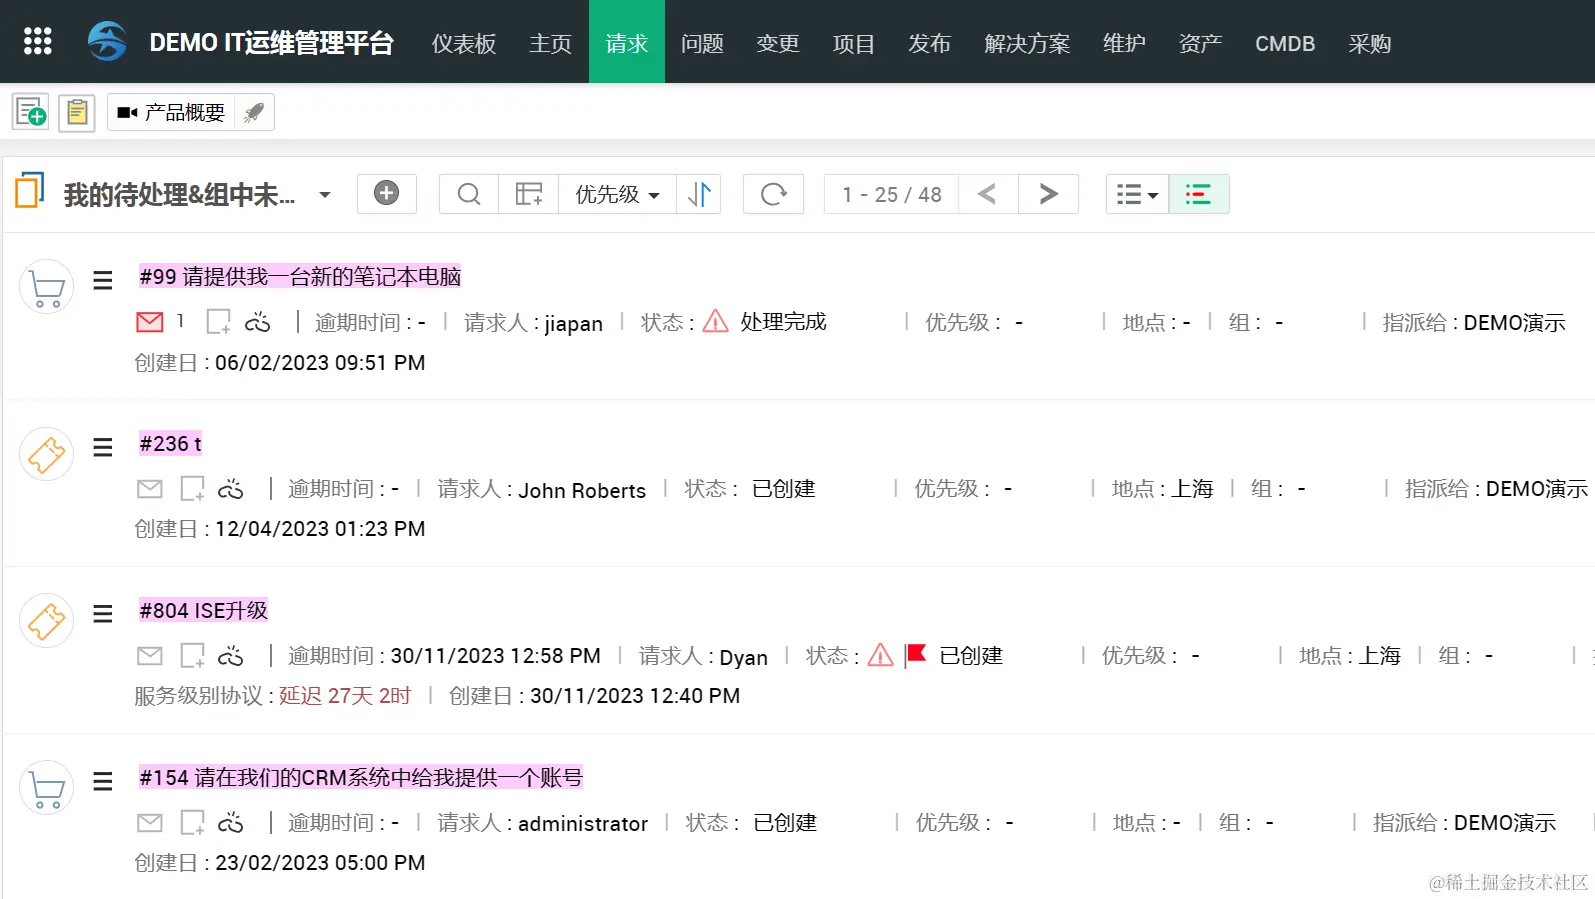
Task: Click the new request form icon
Action: 31,112
